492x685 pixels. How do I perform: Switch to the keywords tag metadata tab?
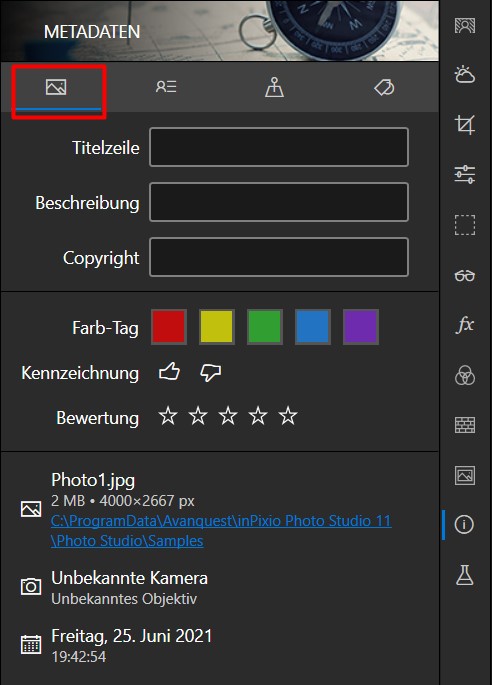point(384,87)
